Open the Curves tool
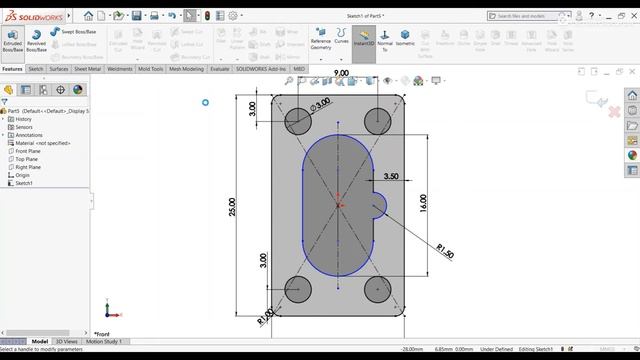Screen dimensions: 640x360 pos(341,36)
